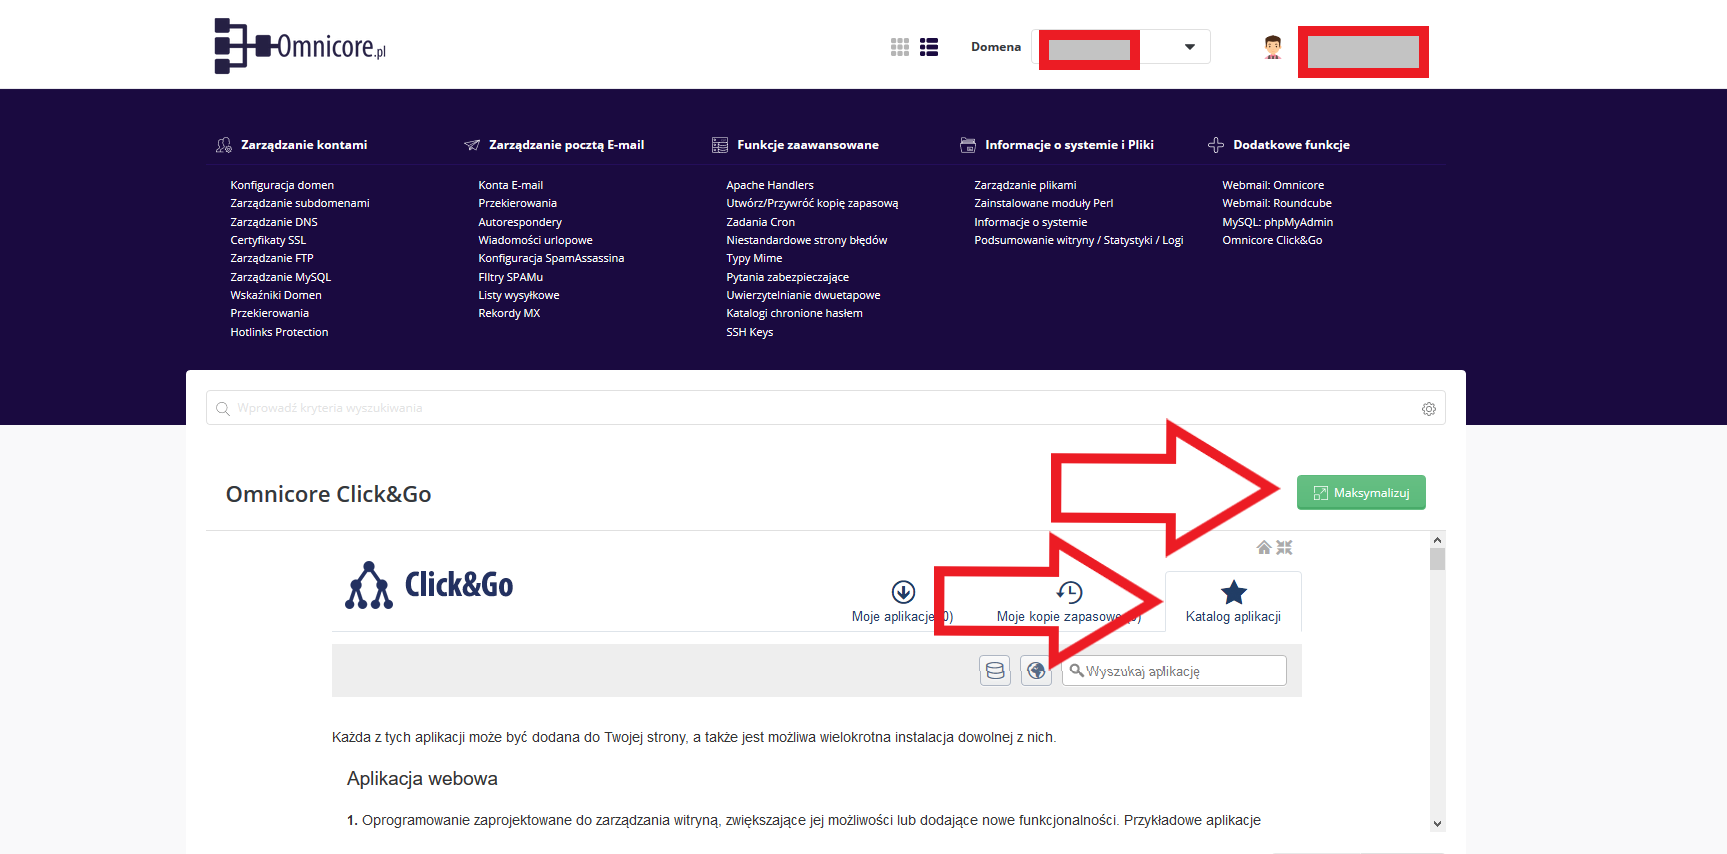The height and width of the screenshot is (854, 1727).
Task: Open the Moje aplikacje tab
Action: point(902,602)
